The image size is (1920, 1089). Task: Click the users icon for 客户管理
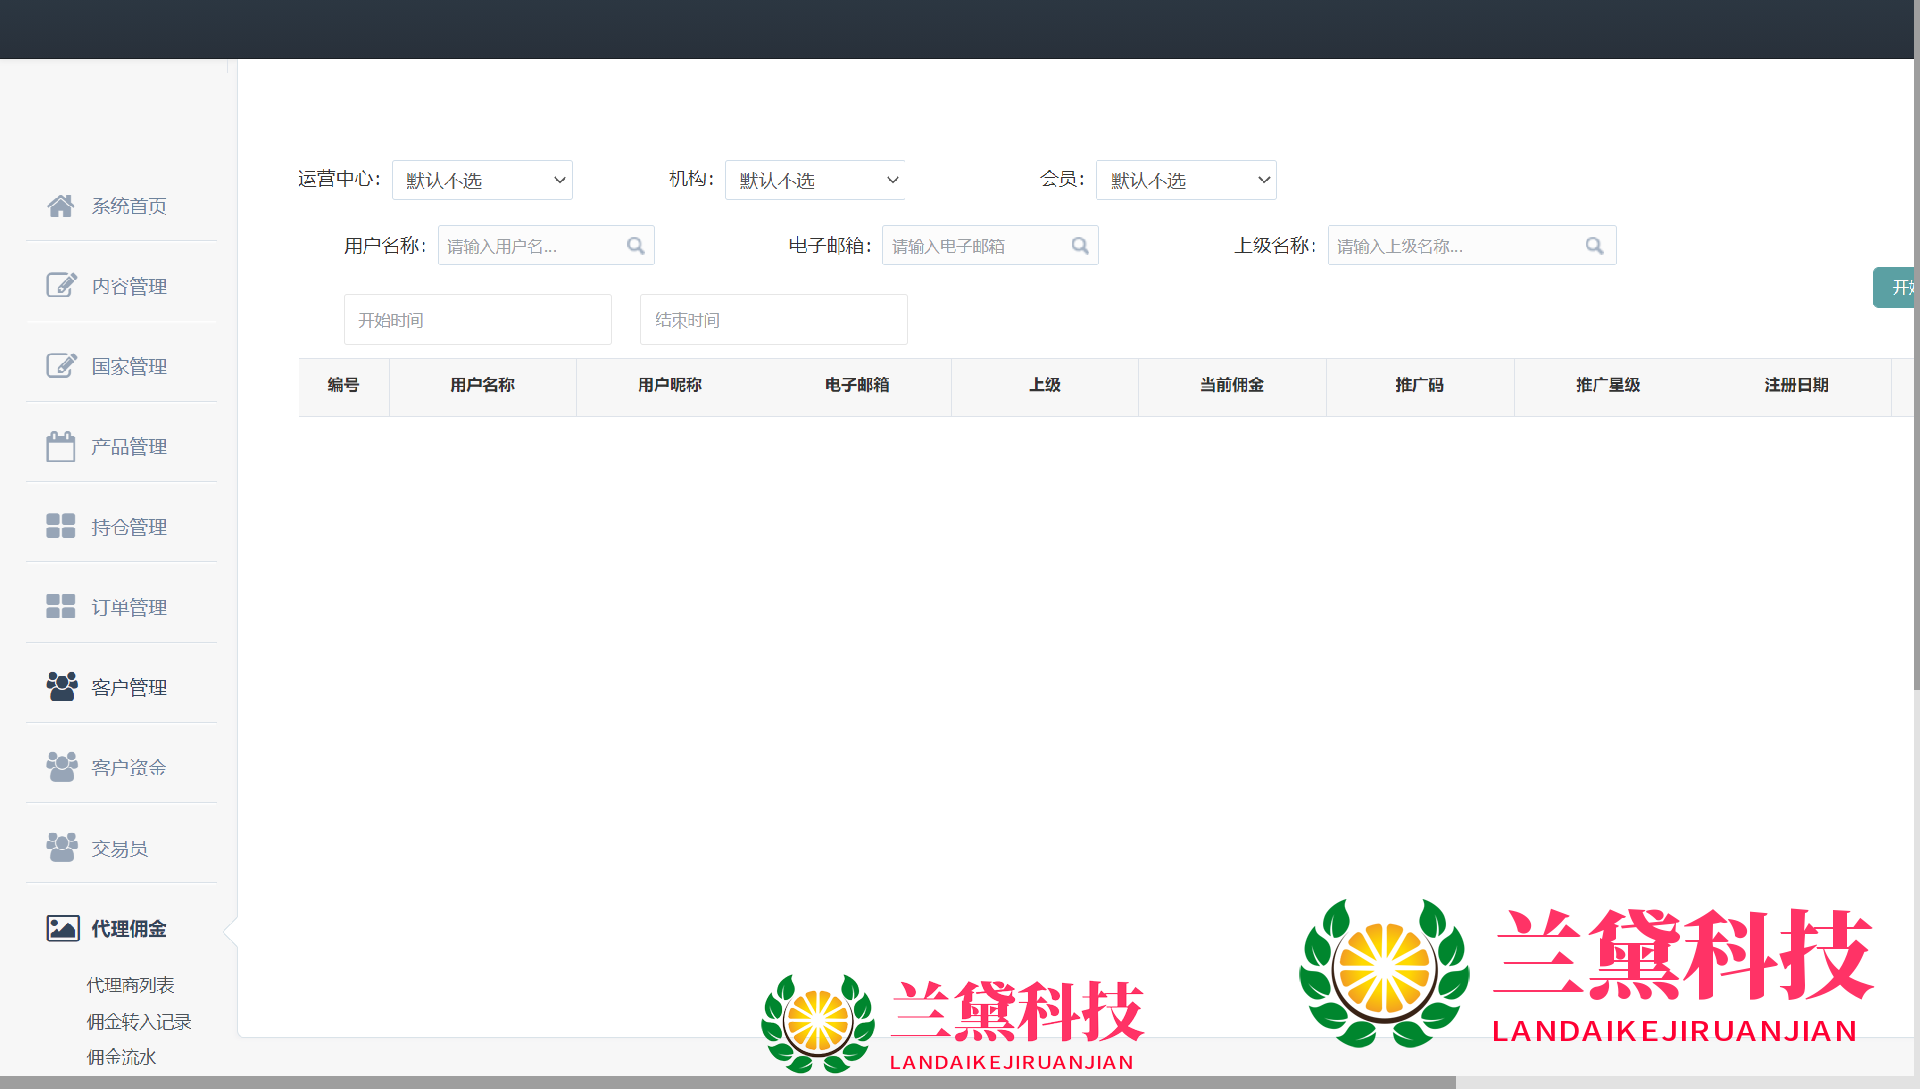click(61, 686)
